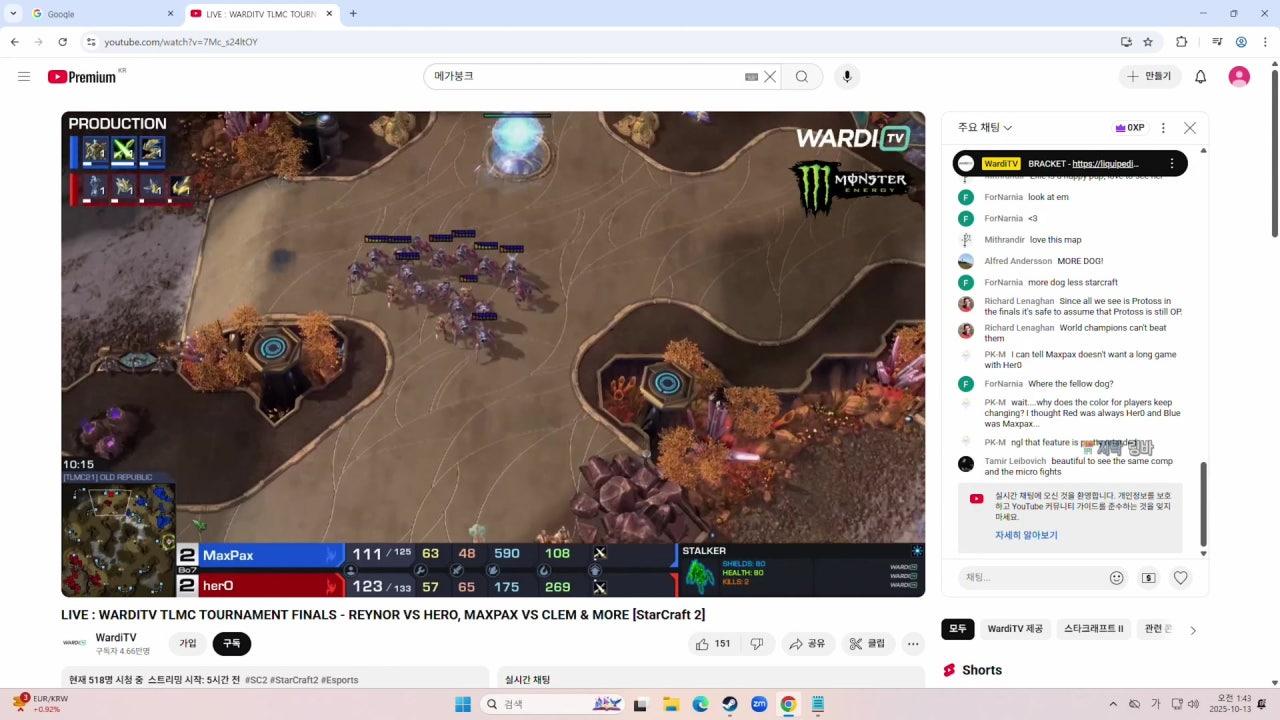The width and height of the screenshot is (1280, 720).
Task: Expand the 주요 채팅 chat mode dropdown
Action: tap(985, 128)
